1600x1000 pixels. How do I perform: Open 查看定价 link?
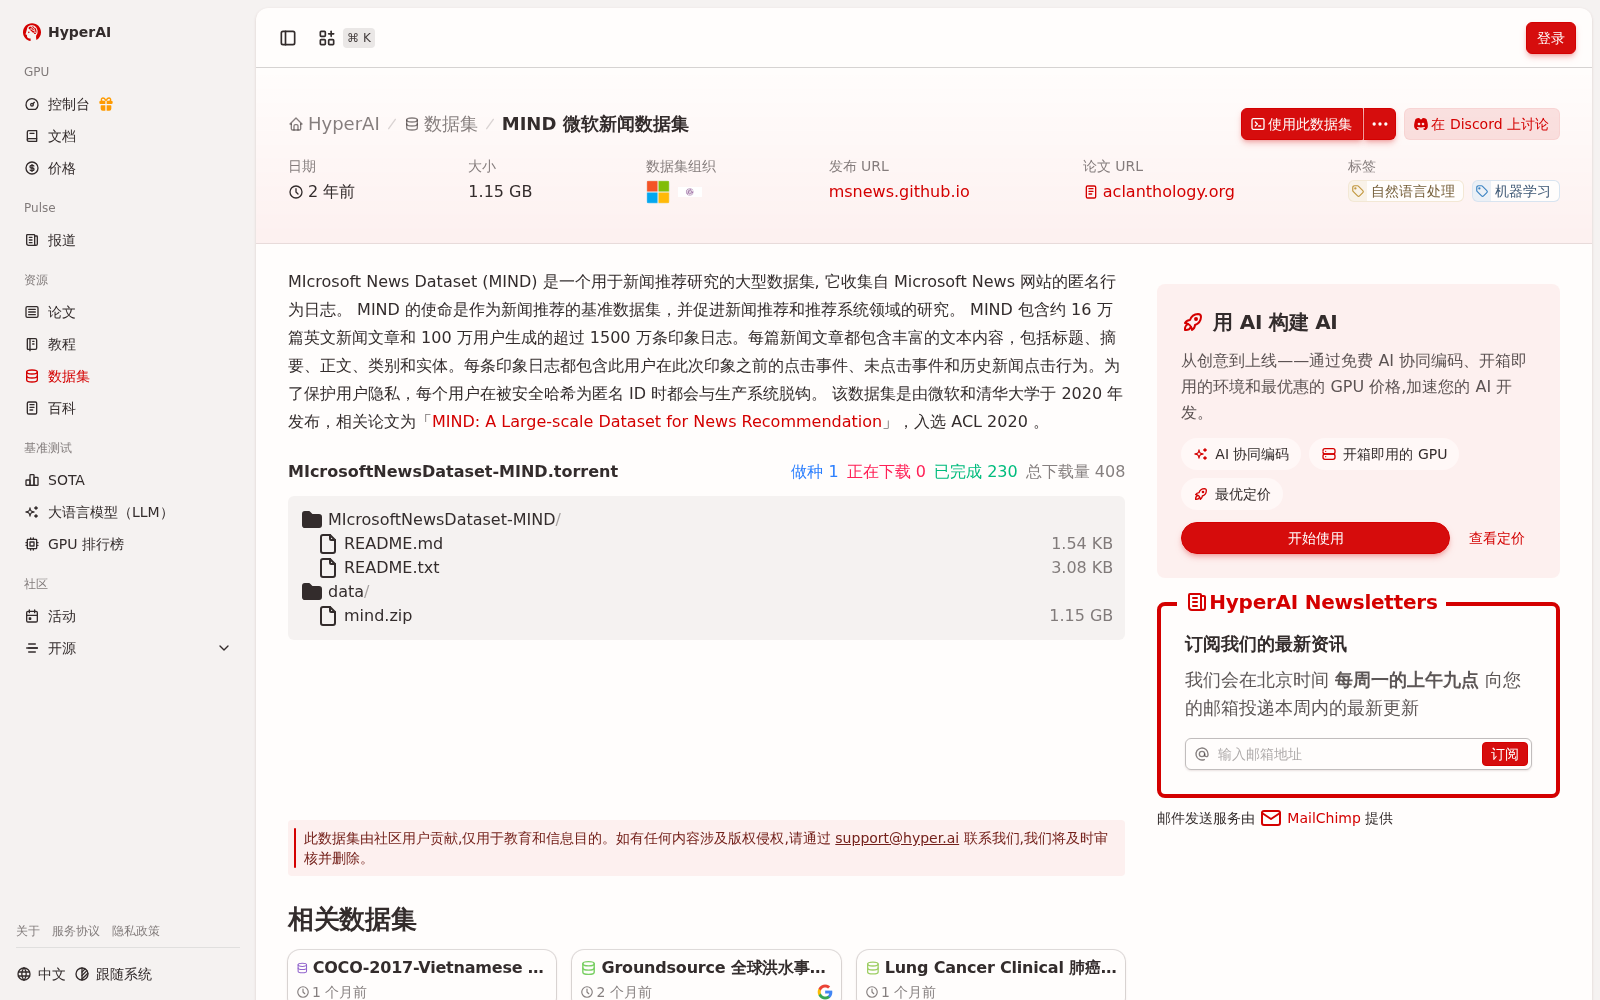(1496, 538)
